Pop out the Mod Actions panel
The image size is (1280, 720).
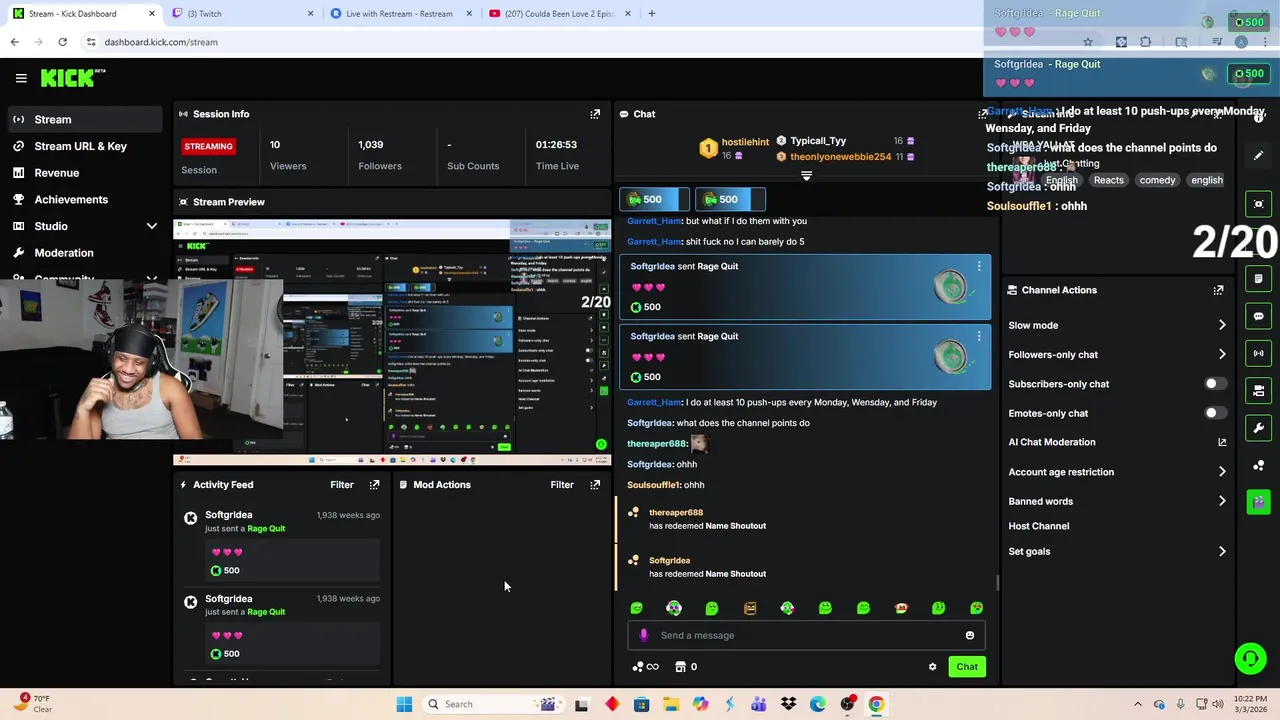[595, 485]
